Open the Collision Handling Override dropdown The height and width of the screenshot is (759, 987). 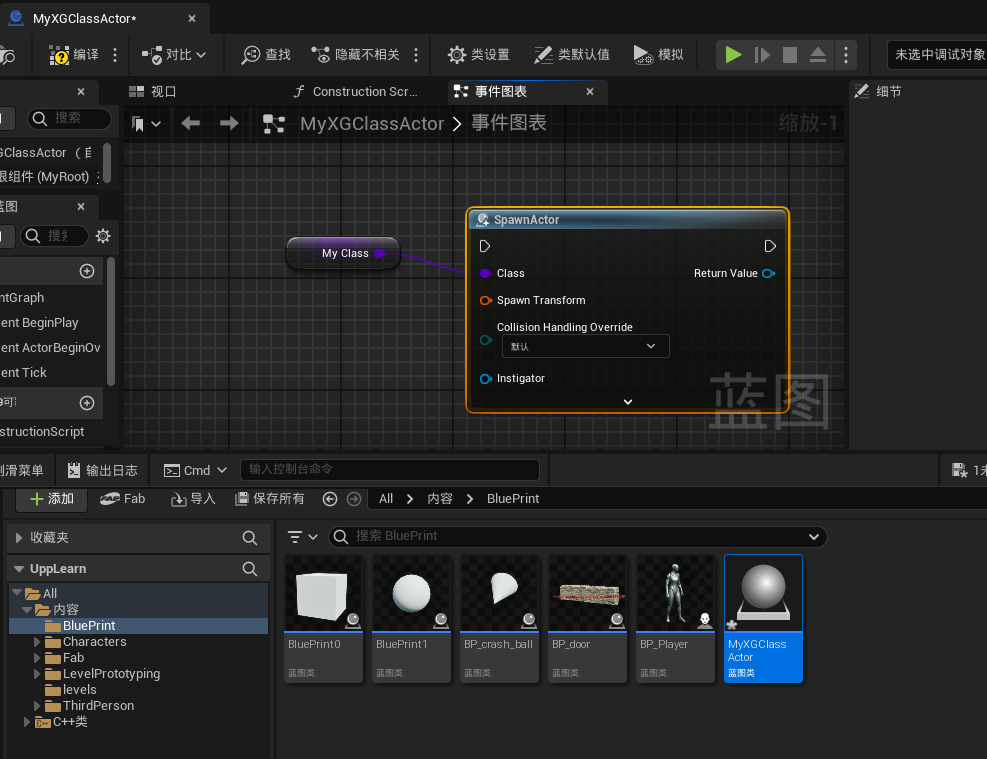(x=585, y=346)
